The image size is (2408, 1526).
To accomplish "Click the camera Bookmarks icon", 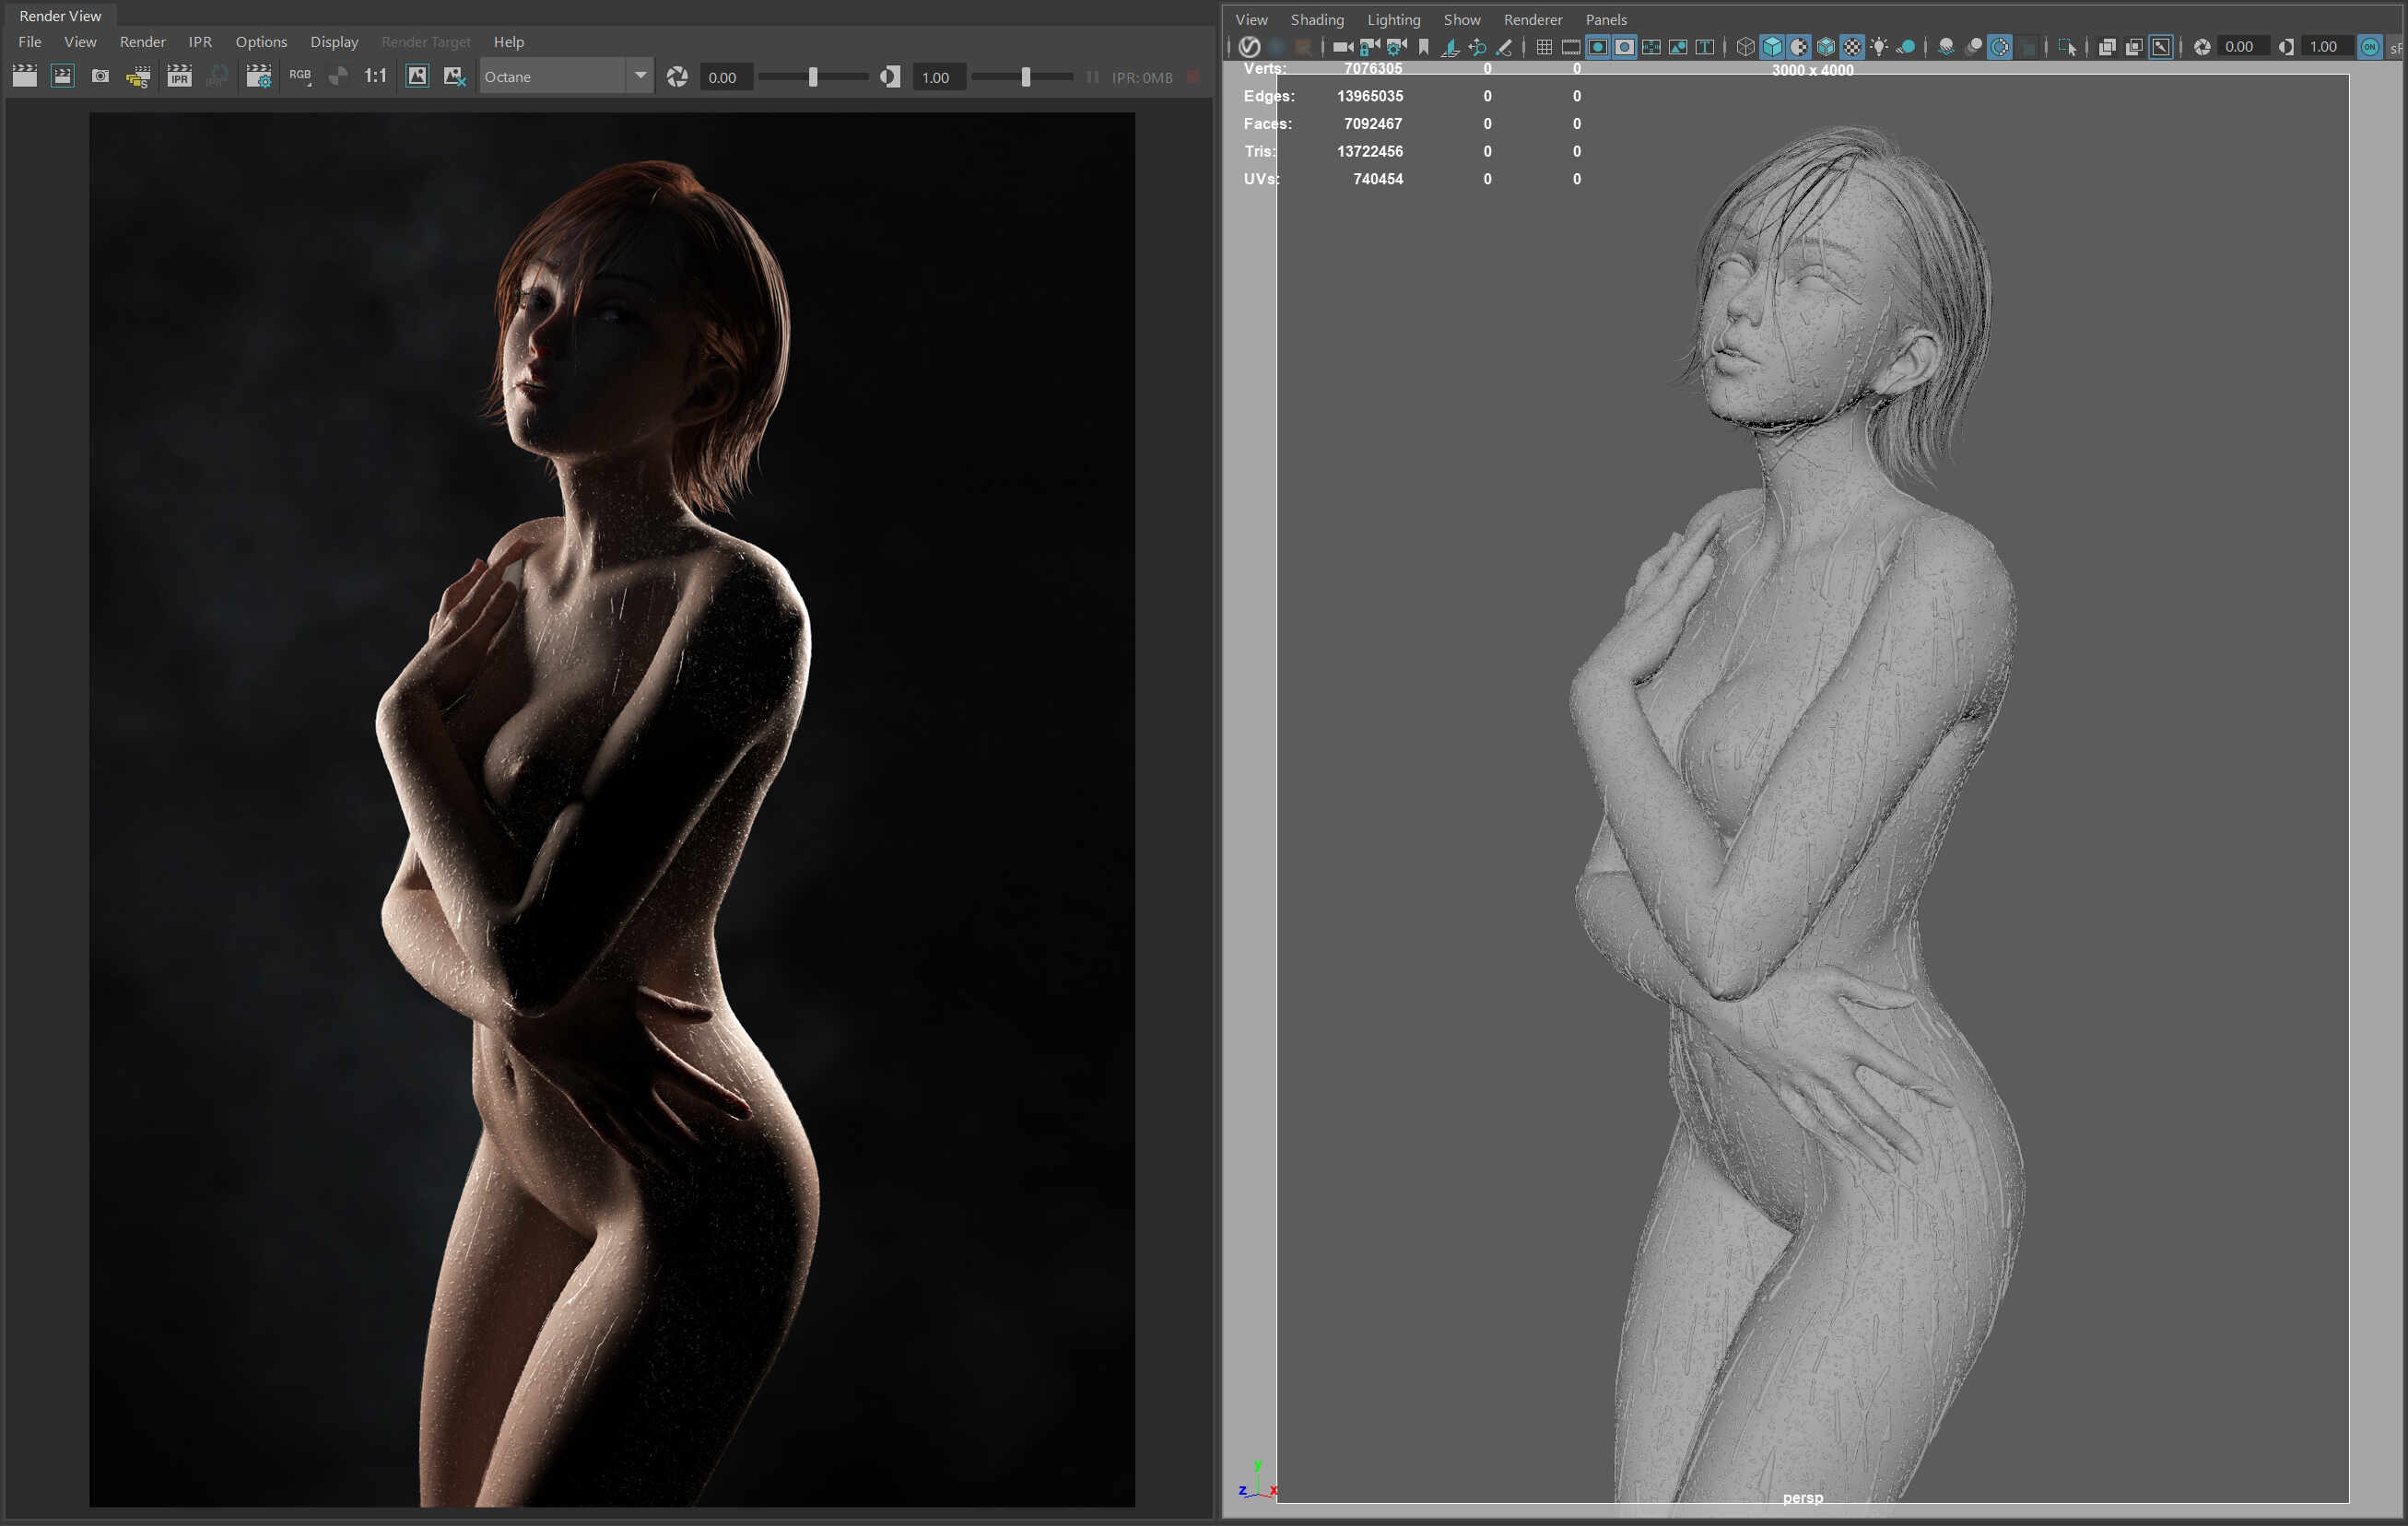I will pyautogui.click(x=1424, y=47).
